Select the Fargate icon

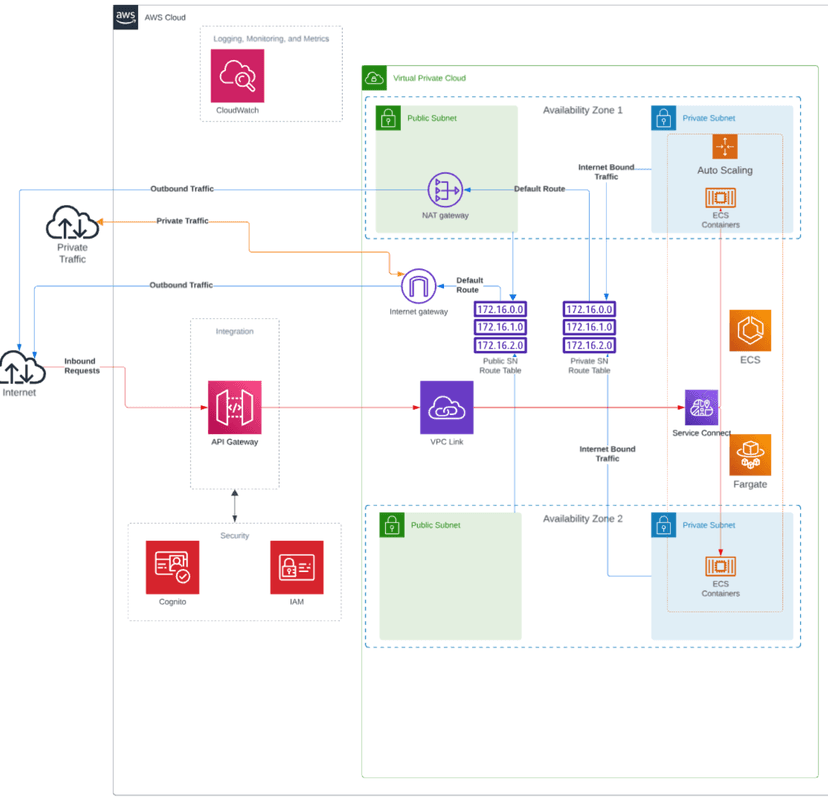click(750, 455)
